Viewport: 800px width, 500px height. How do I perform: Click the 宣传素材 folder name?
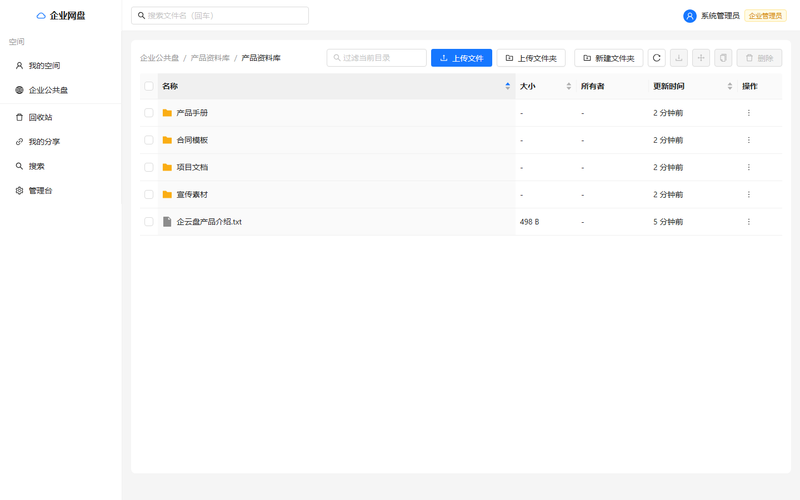pyautogui.click(x=192, y=194)
